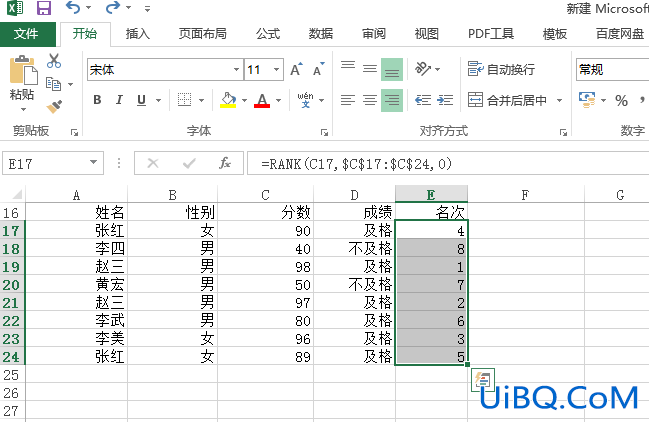
Task: Click the orientation text rotation icon
Action: tap(423, 68)
